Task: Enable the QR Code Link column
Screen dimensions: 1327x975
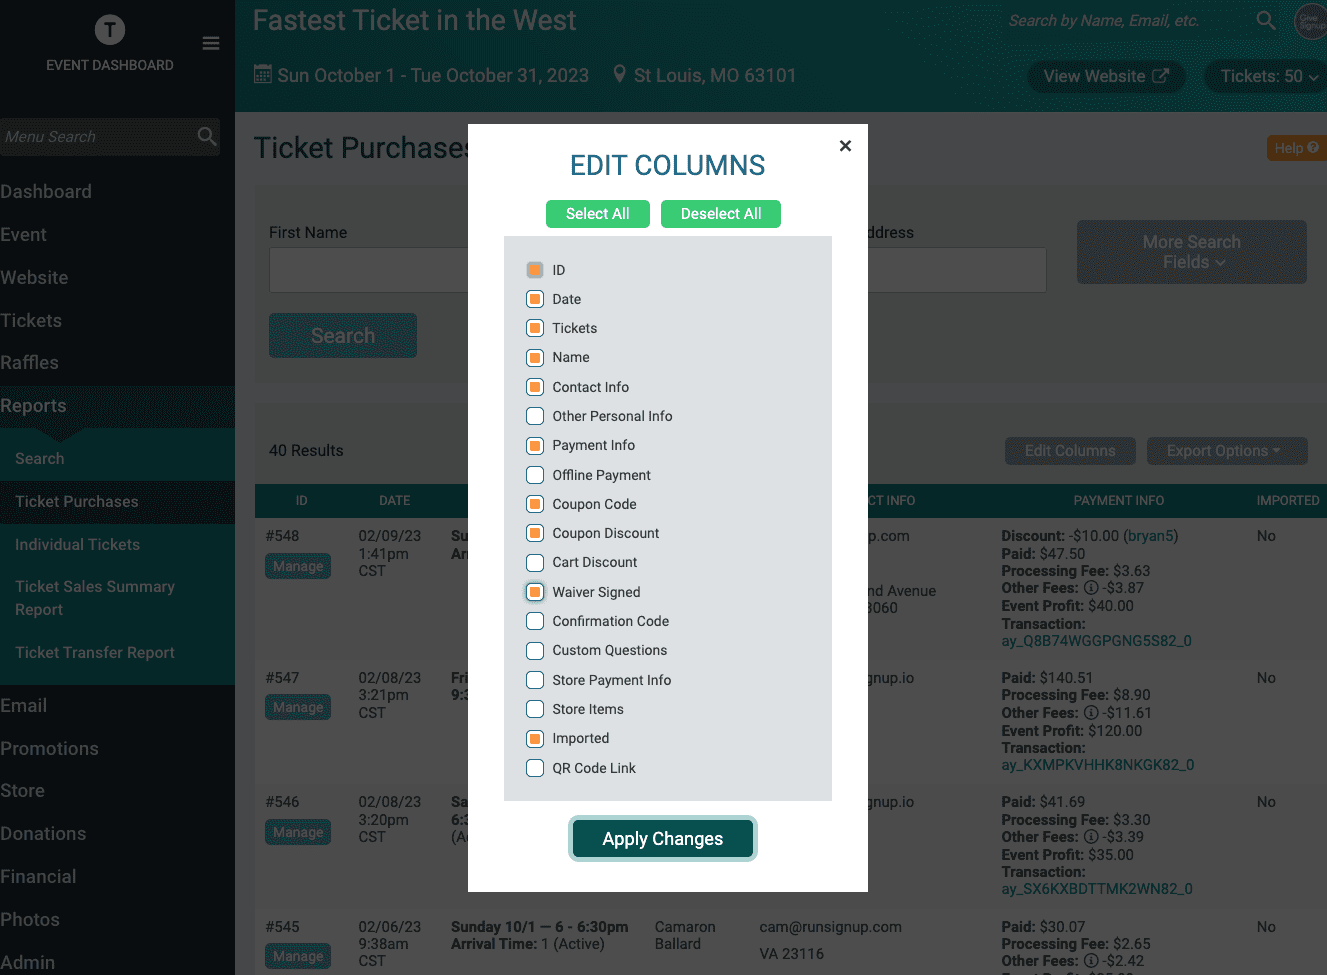Action: click(x=535, y=767)
